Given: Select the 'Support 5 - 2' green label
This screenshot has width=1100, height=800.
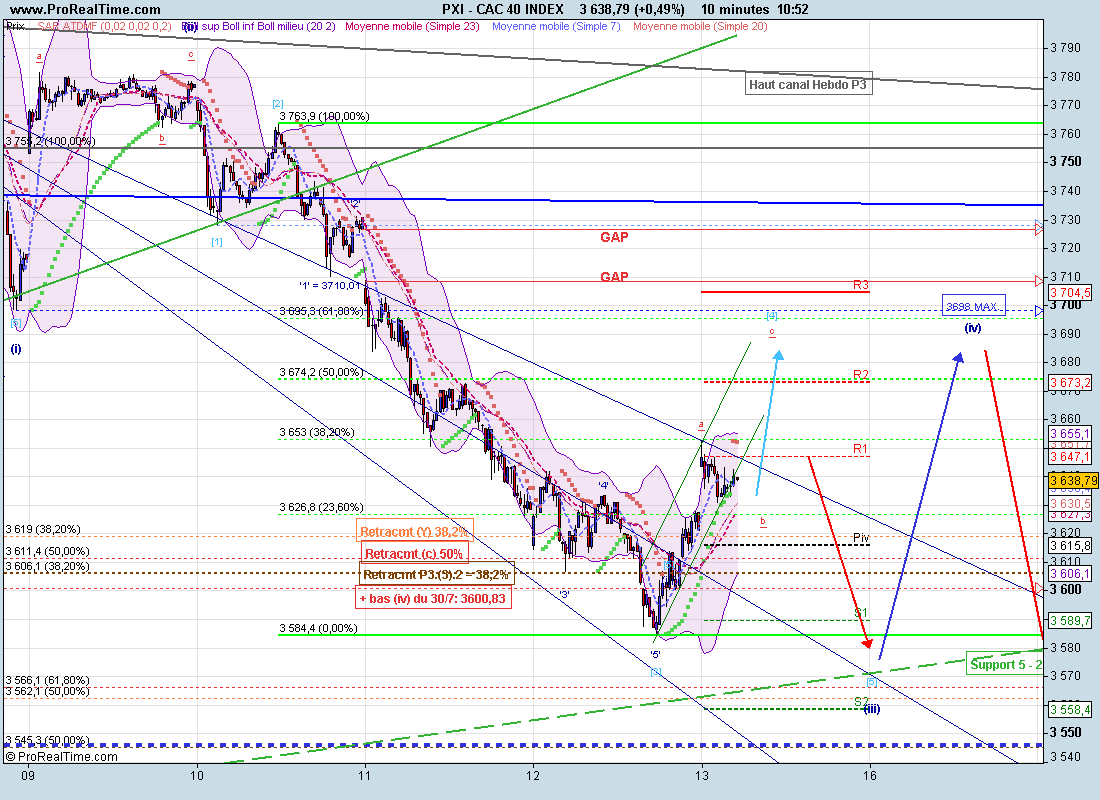Looking at the screenshot, I should pyautogui.click(x=1007, y=664).
